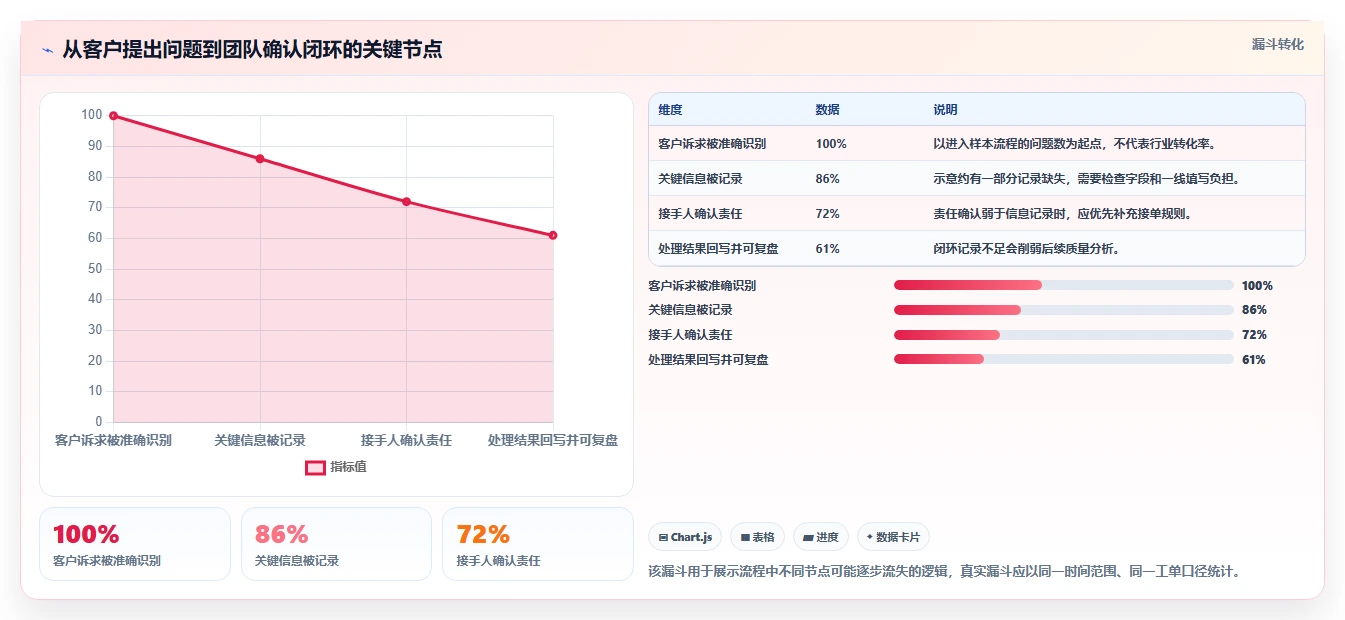Click the 61% value in the table
The height and width of the screenshot is (620, 1345).
click(x=828, y=249)
